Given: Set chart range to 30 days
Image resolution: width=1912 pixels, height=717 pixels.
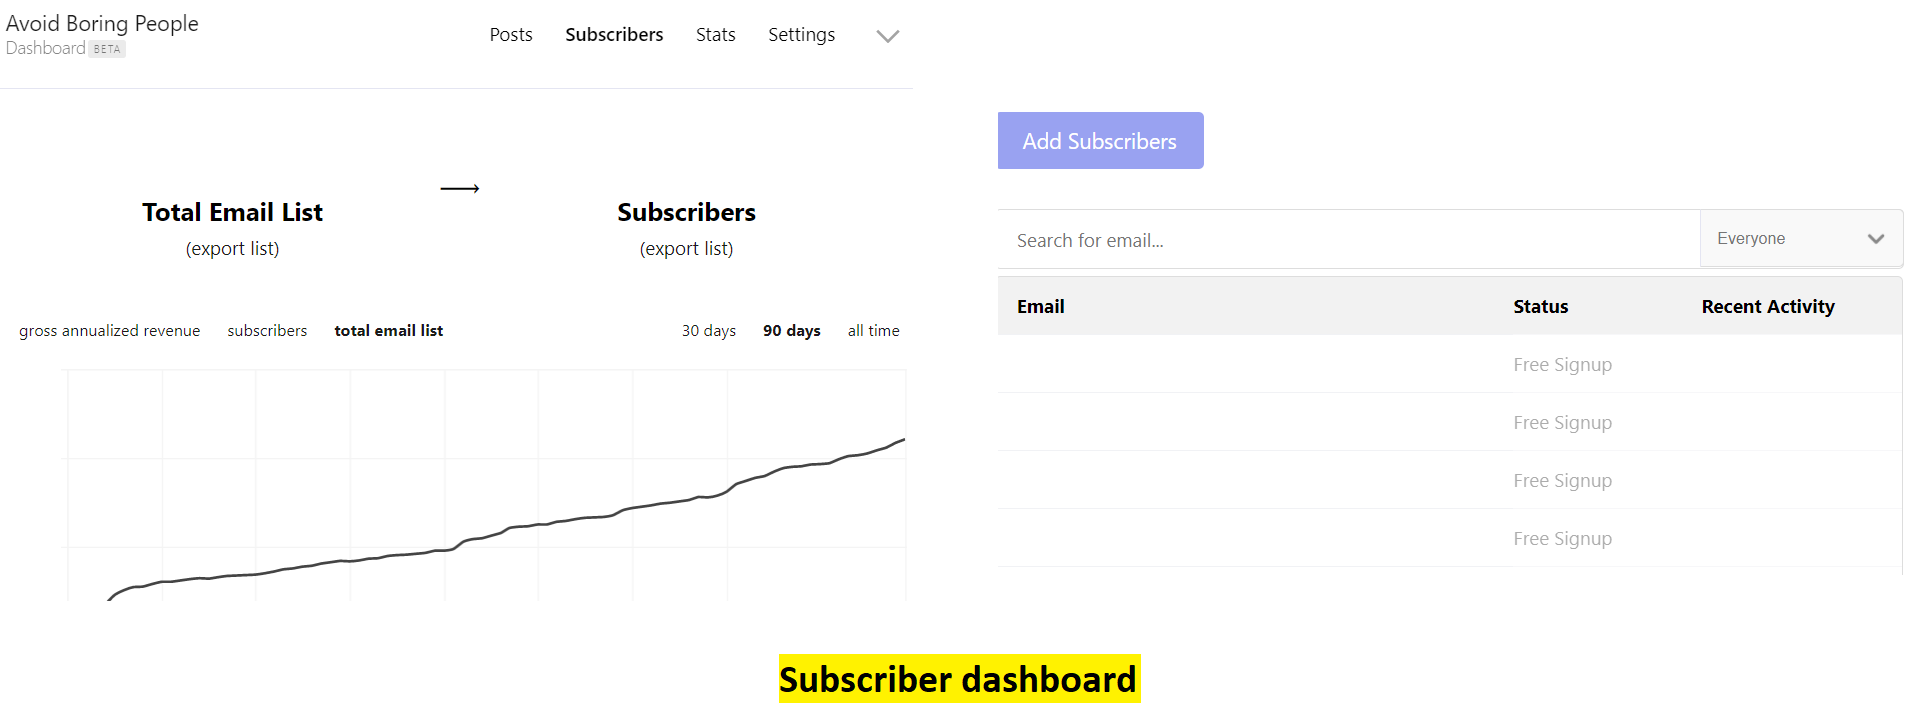Looking at the screenshot, I should [709, 331].
